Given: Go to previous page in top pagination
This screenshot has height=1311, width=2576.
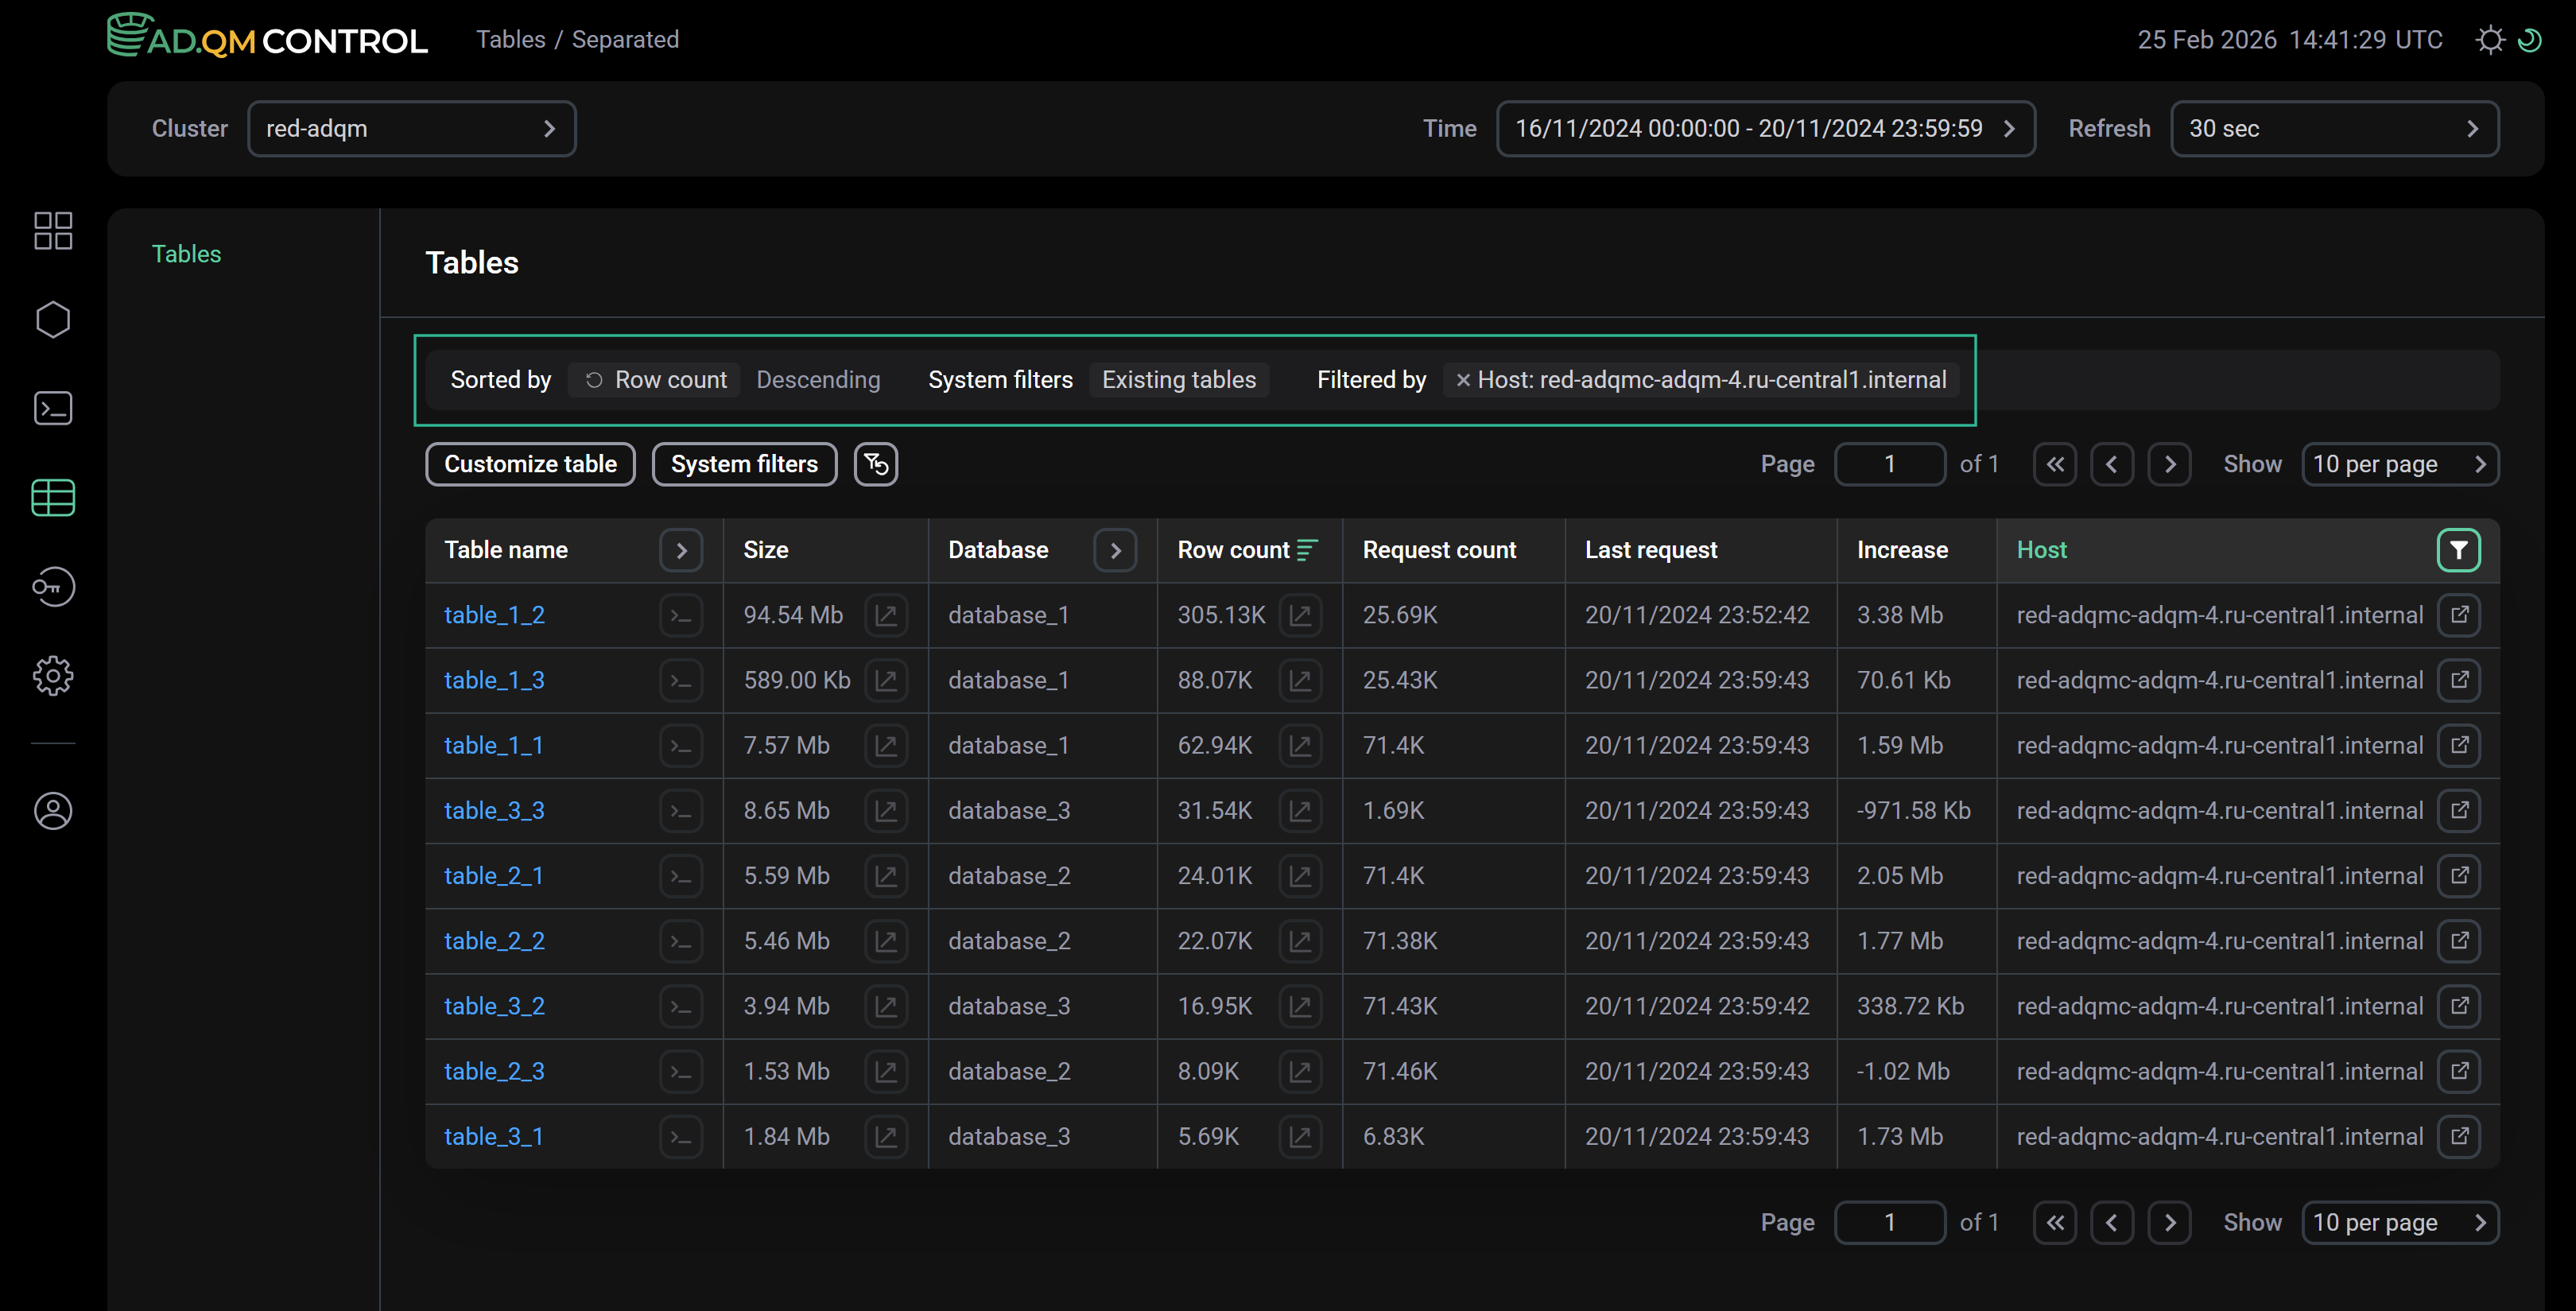Looking at the screenshot, I should [2112, 464].
